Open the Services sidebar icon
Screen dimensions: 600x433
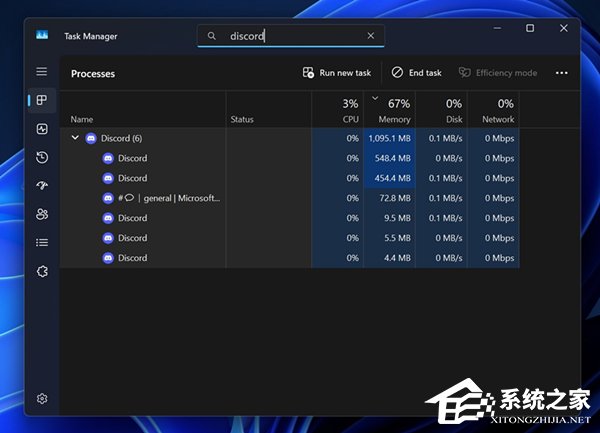[42, 272]
